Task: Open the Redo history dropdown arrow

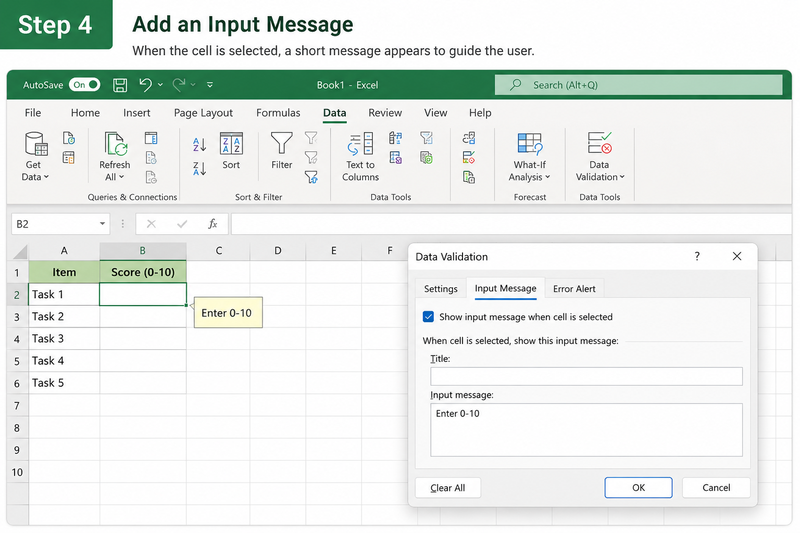Action: click(x=193, y=85)
